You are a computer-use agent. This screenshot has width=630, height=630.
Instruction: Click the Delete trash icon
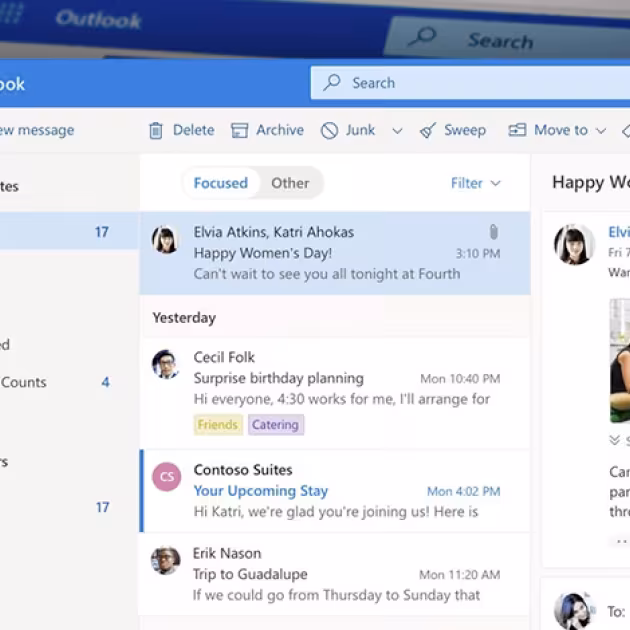pyautogui.click(x=156, y=131)
